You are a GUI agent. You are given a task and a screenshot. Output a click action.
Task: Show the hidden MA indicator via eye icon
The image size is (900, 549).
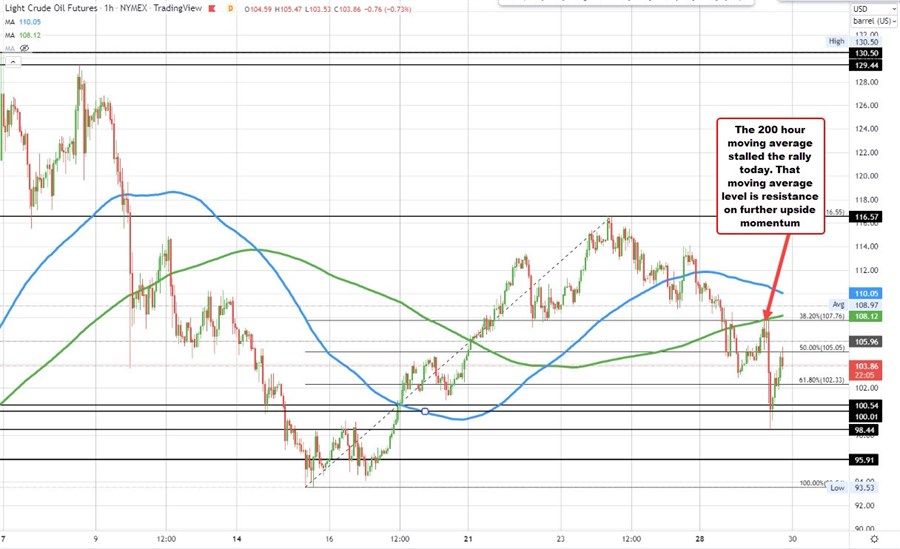(24, 48)
